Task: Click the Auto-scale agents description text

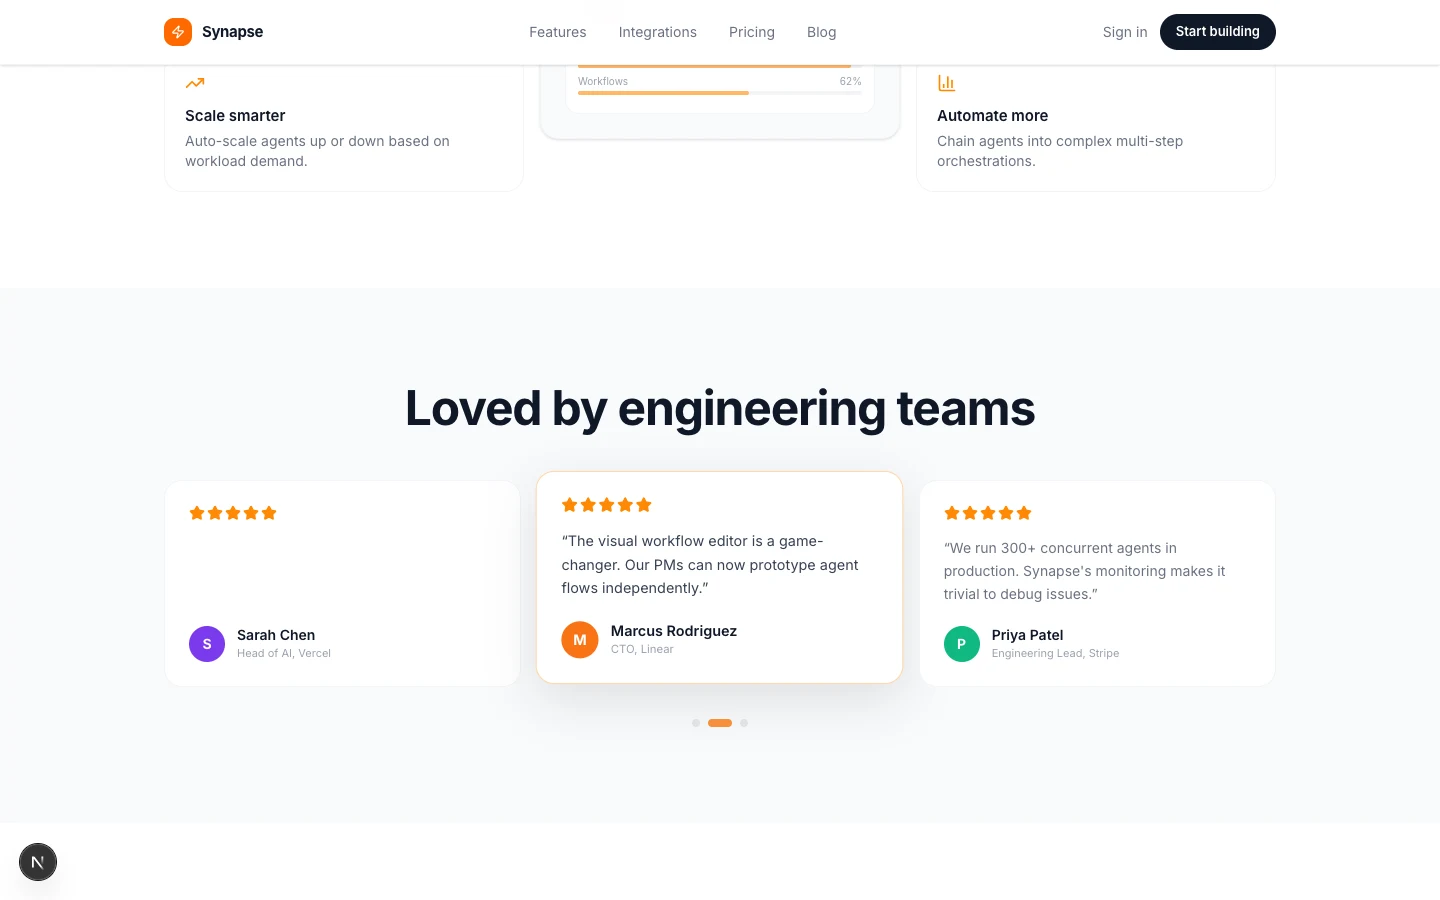Action: point(317,151)
